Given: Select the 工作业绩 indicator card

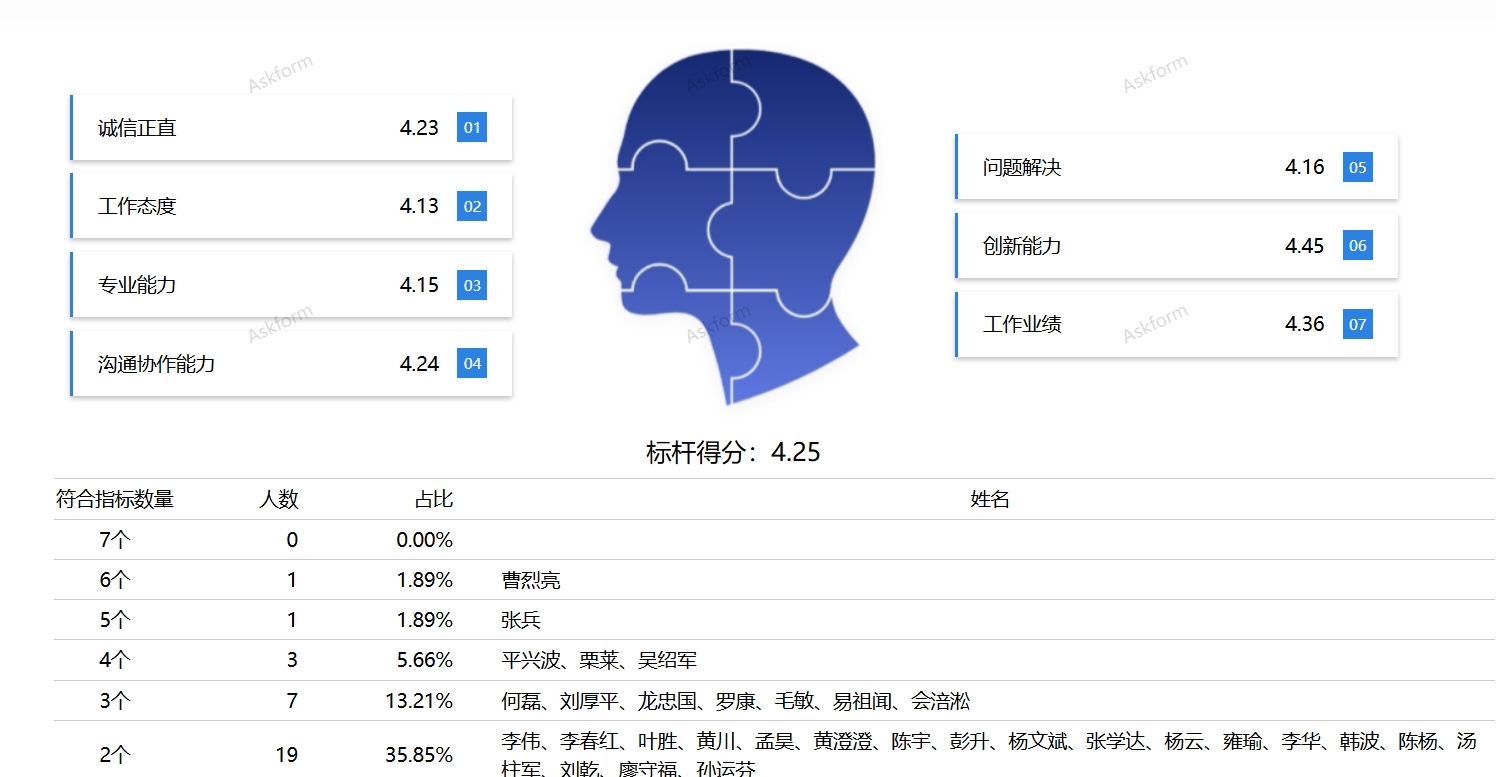Looking at the screenshot, I should point(1177,324).
